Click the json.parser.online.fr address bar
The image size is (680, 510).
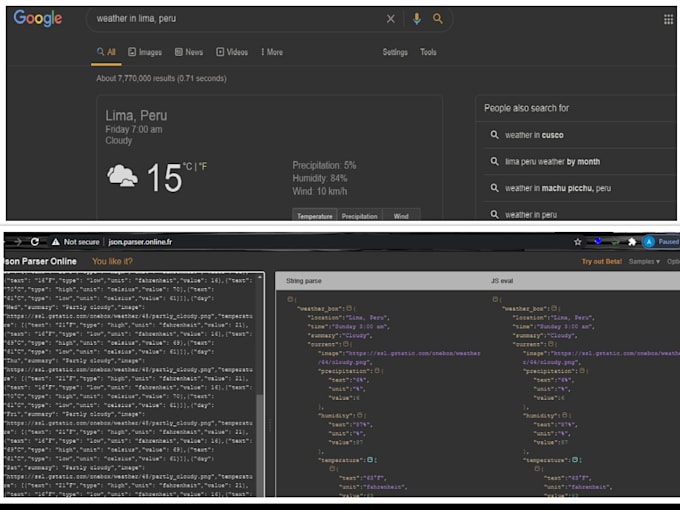point(140,242)
